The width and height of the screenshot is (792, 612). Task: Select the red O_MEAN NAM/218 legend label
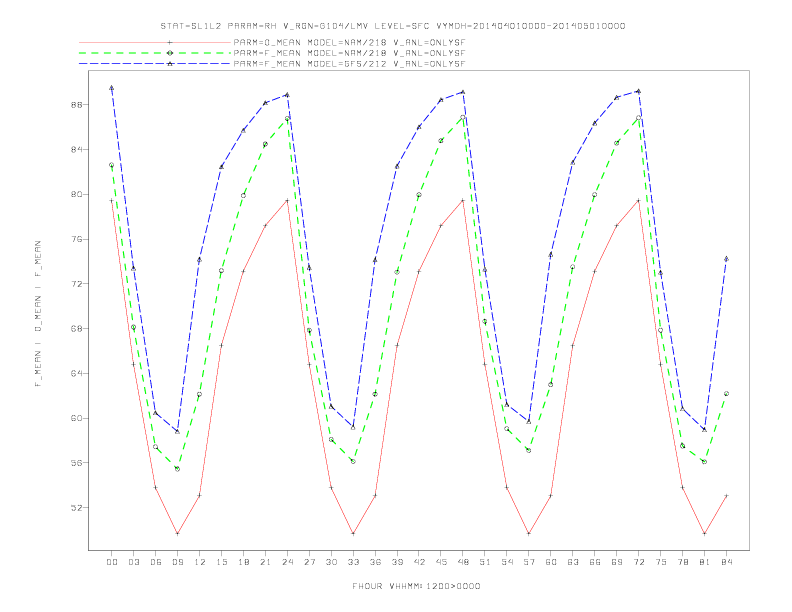349,43
